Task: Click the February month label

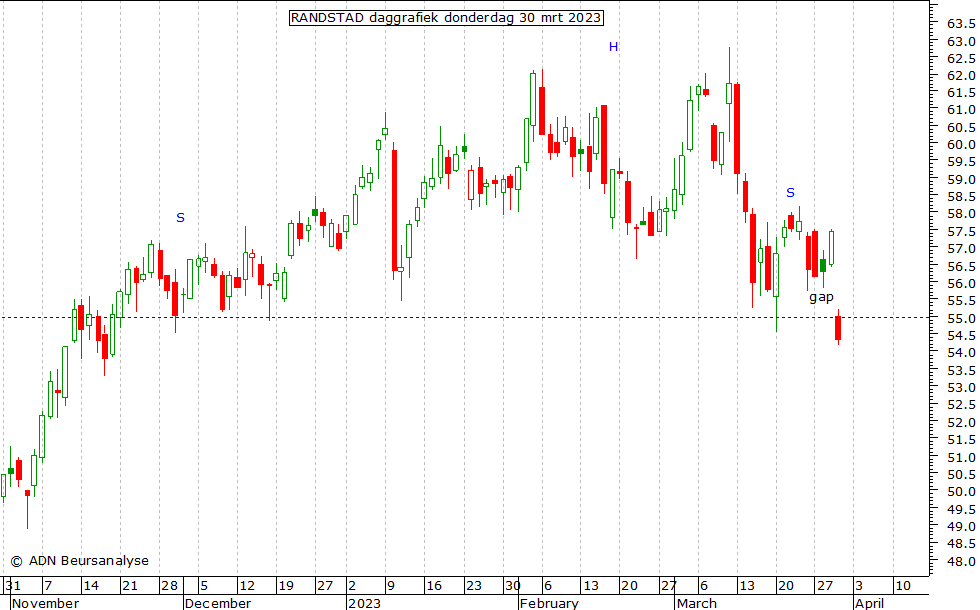Action: click(x=549, y=603)
